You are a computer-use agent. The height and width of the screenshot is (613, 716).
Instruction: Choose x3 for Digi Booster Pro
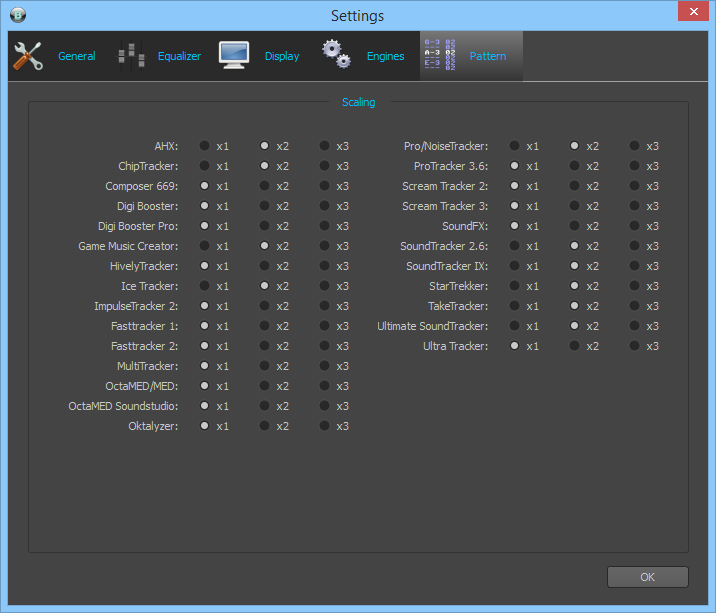tap(324, 226)
